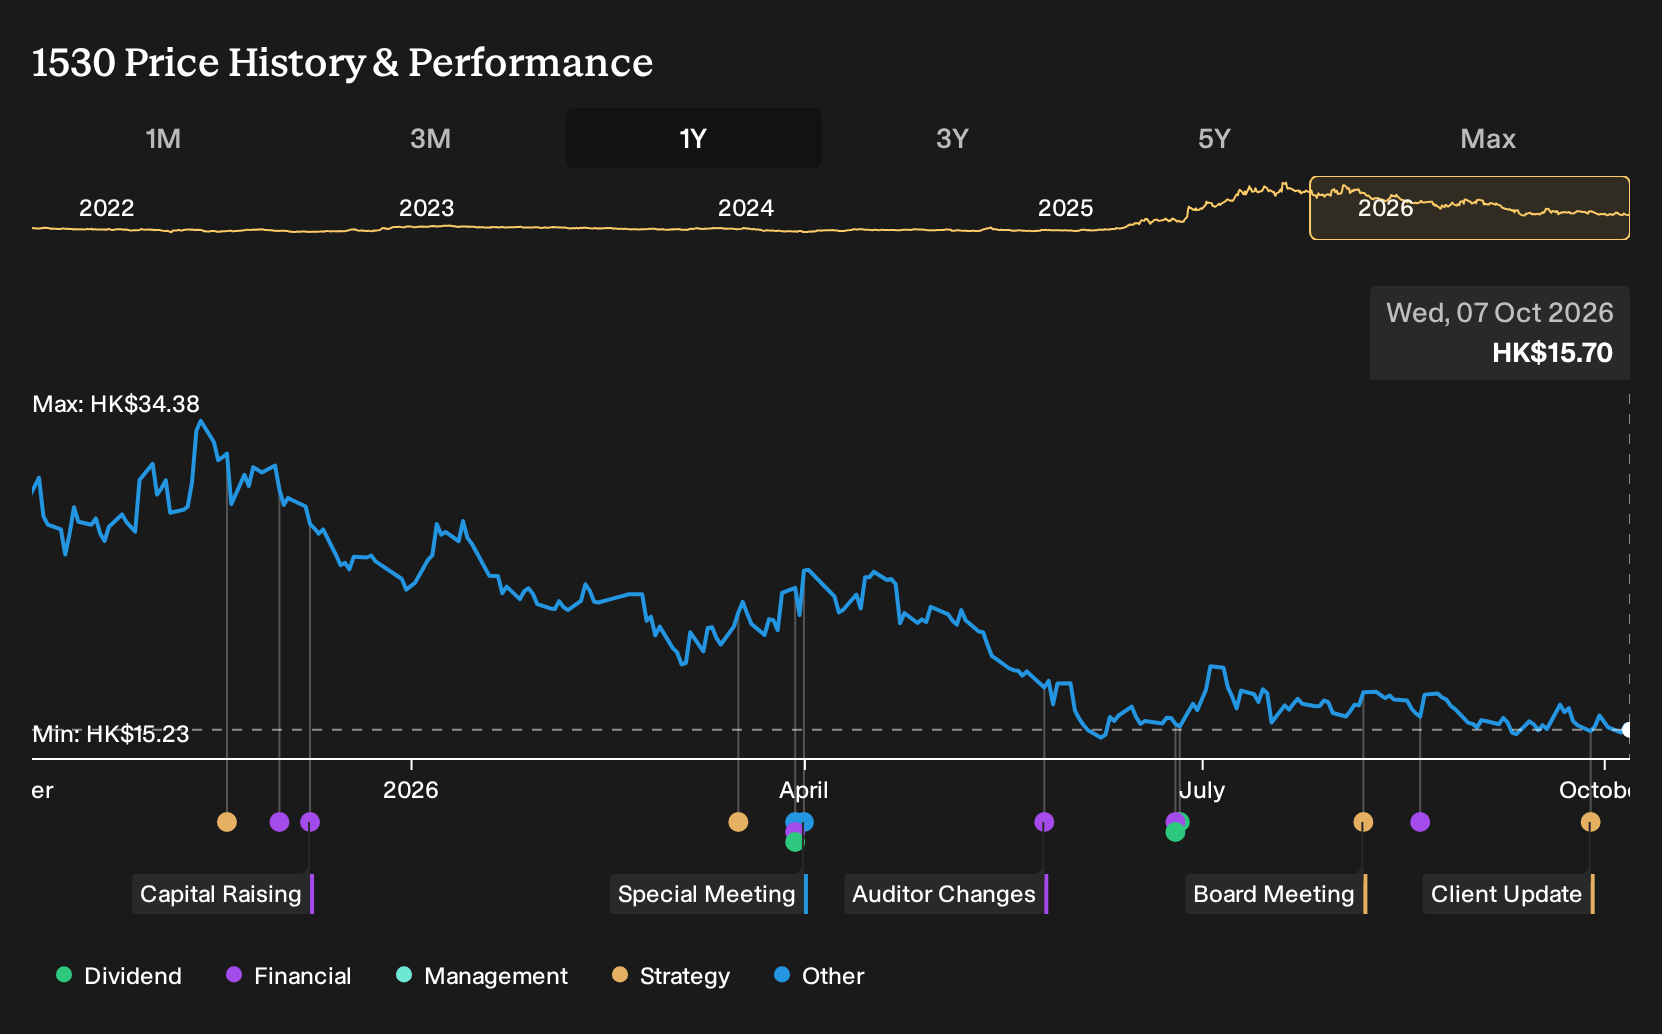
Task: Click the purple dot between orange and Capital Raising dots
Action: point(279,822)
